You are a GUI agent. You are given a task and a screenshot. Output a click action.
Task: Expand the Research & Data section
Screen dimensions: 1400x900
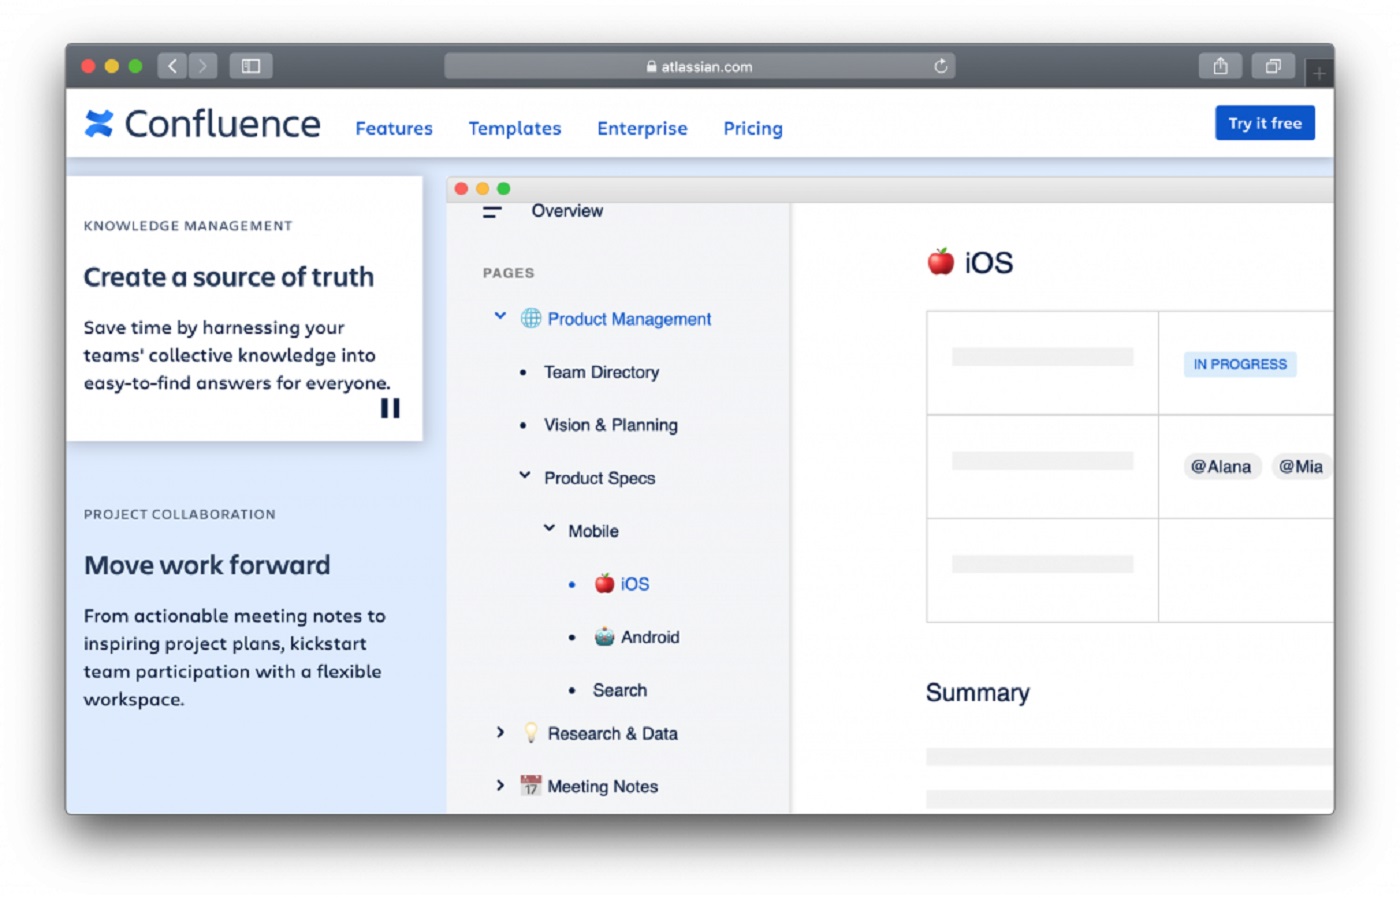(500, 732)
